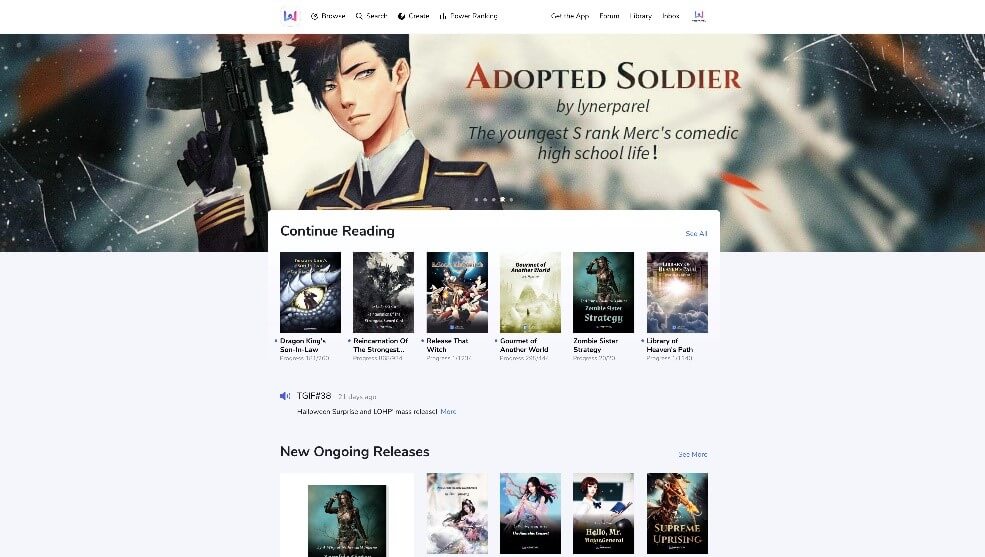This screenshot has width=985, height=557.
Task: Open the user profile avatar icon
Action: (x=699, y=16)
